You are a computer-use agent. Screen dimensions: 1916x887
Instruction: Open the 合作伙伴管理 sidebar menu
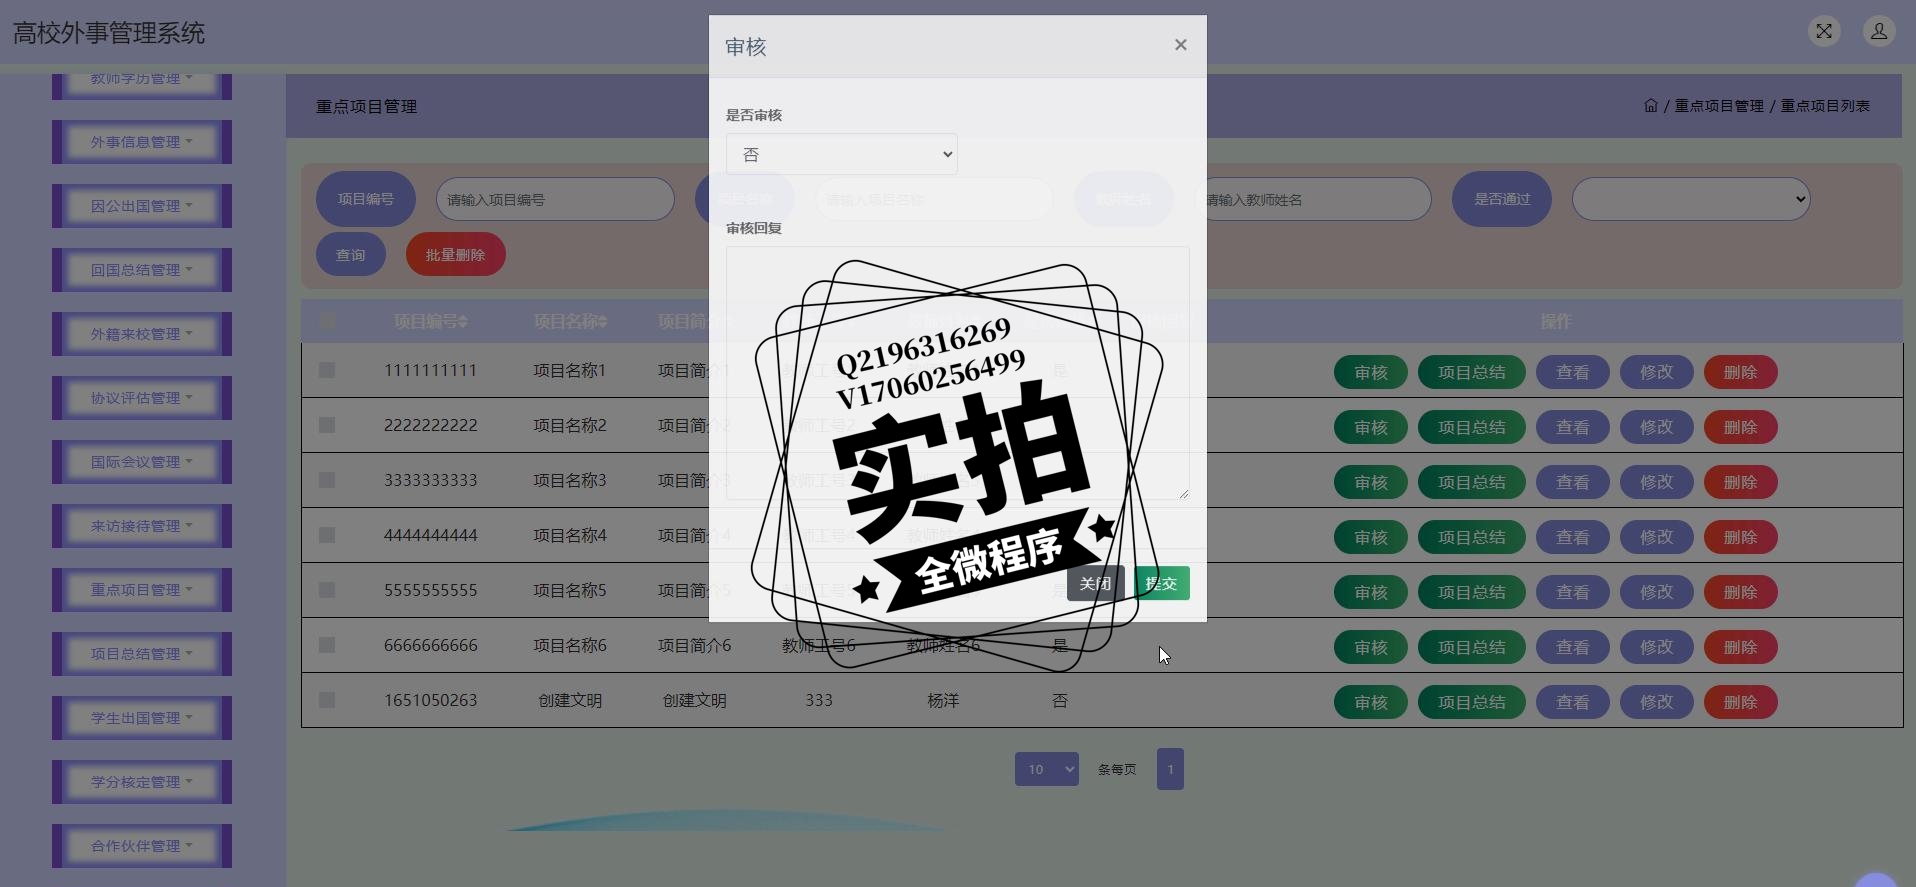click(x=142, y=846)
